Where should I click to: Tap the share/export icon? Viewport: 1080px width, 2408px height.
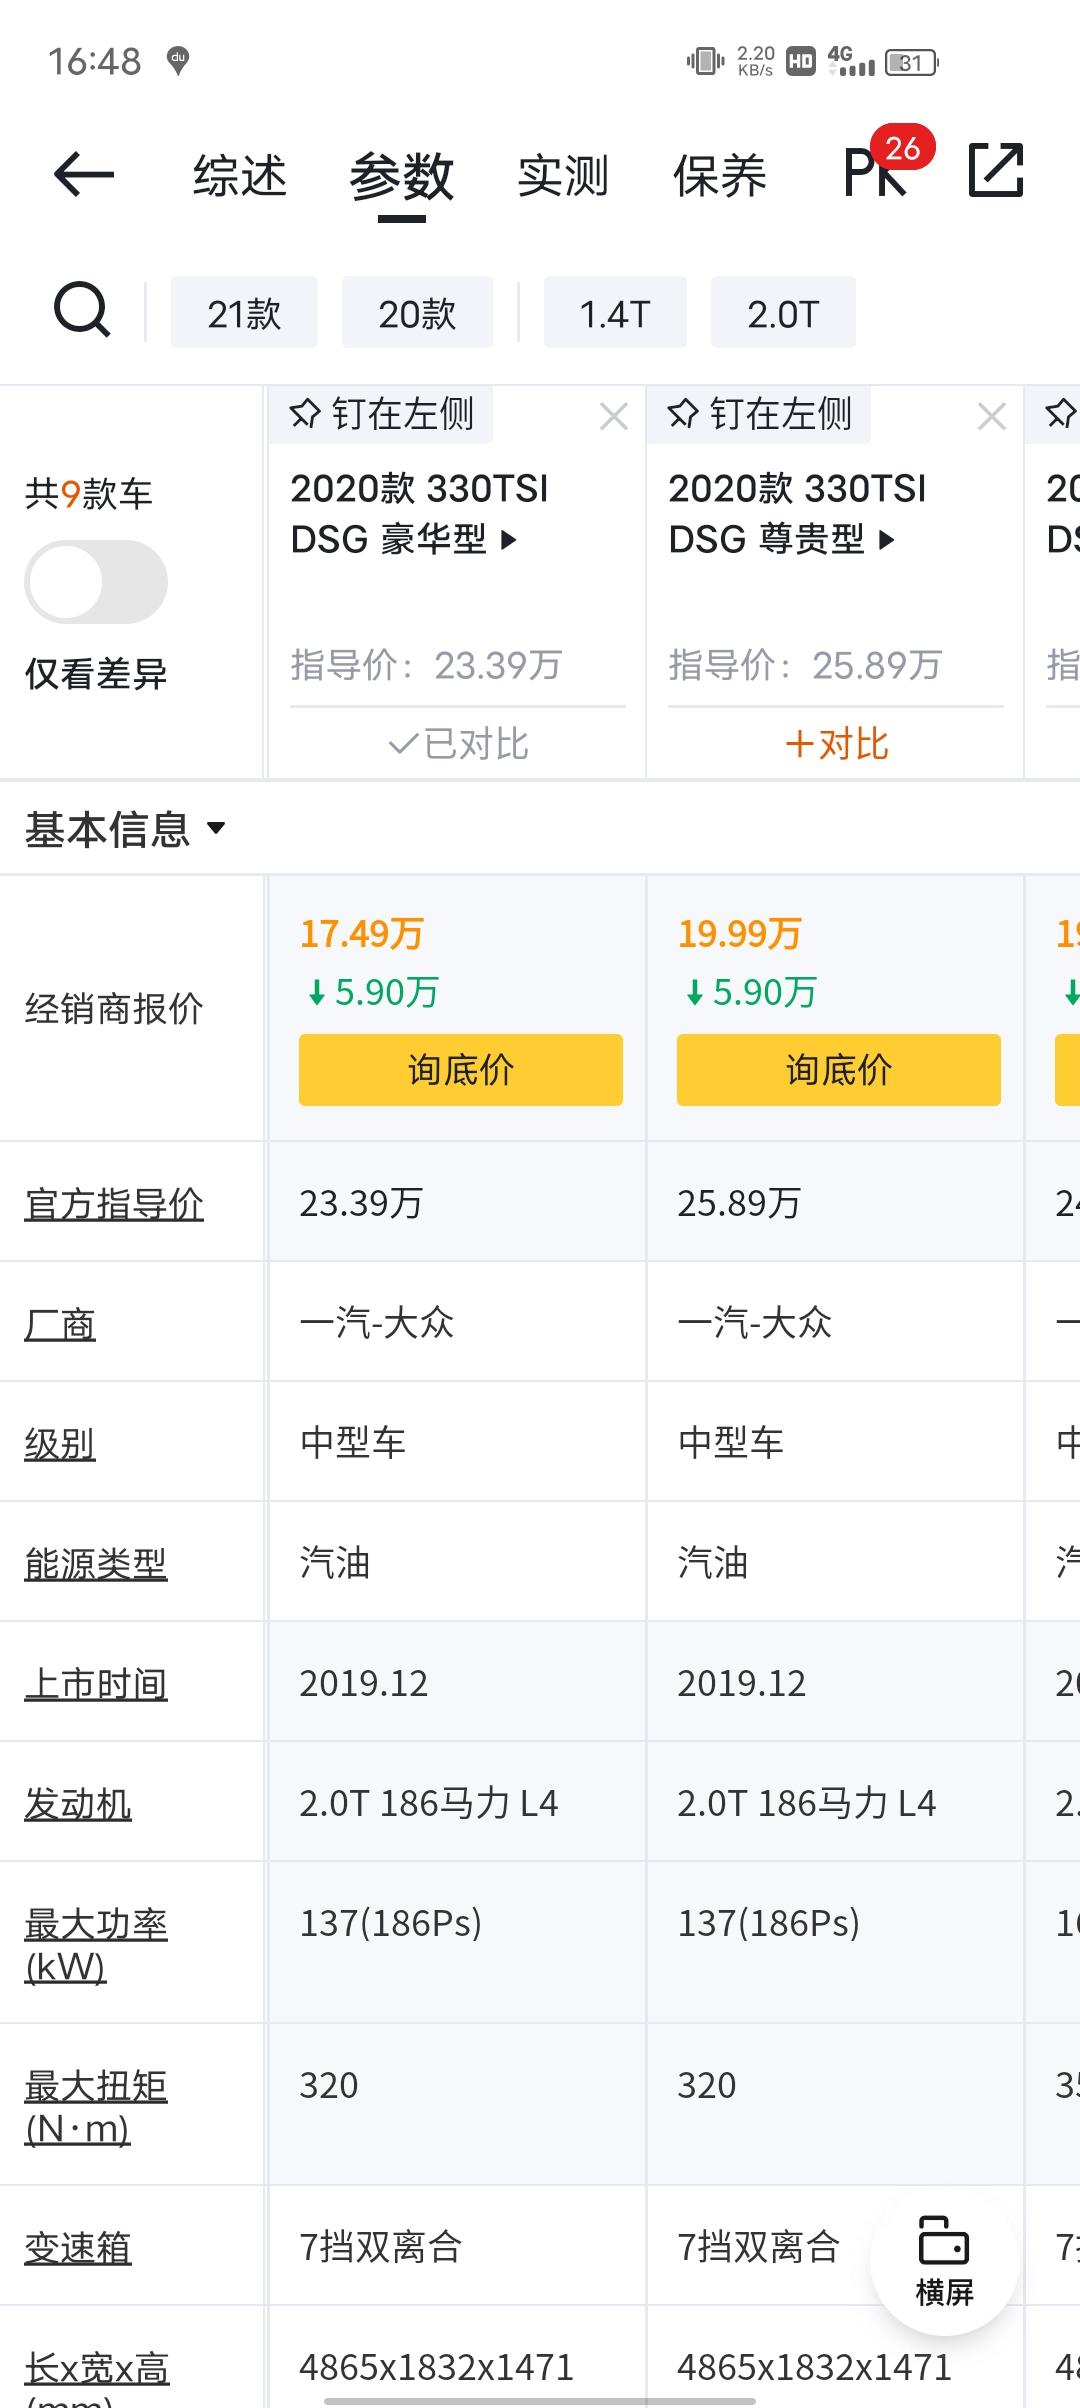click(x=996, y=170)
